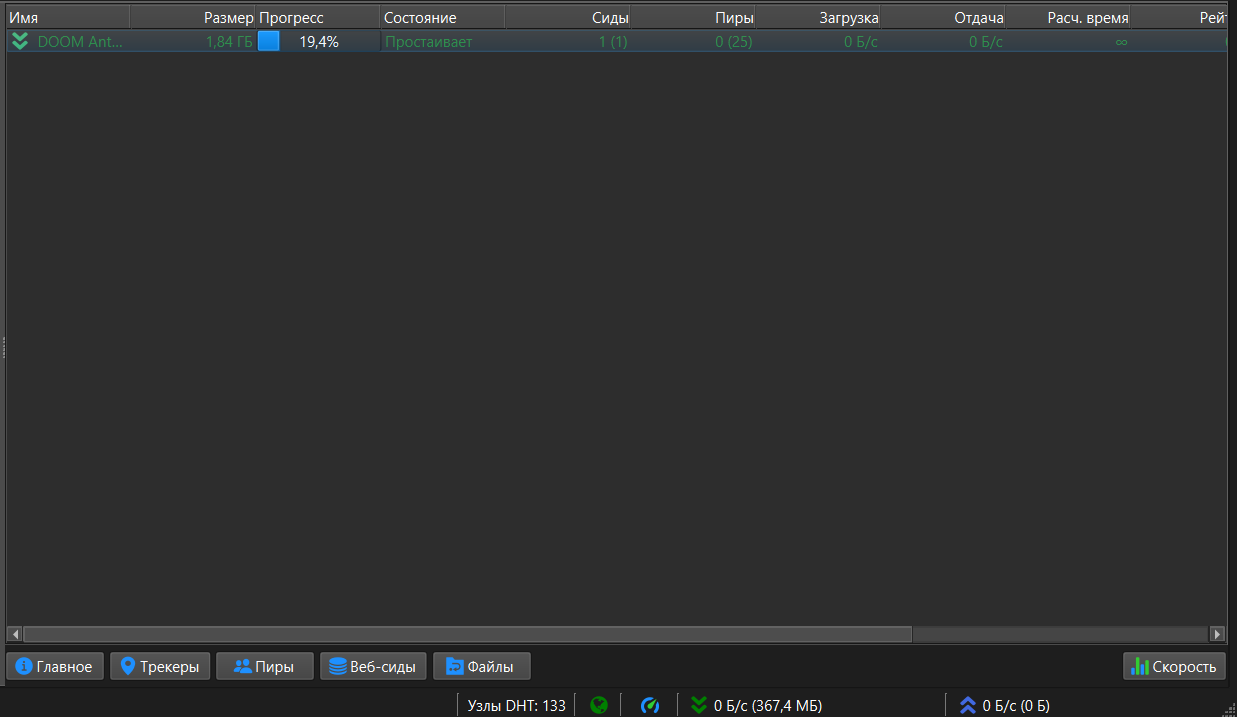Sort by the Отдача column header
This screenshot has width=1237, height=717.
[942, 18]
